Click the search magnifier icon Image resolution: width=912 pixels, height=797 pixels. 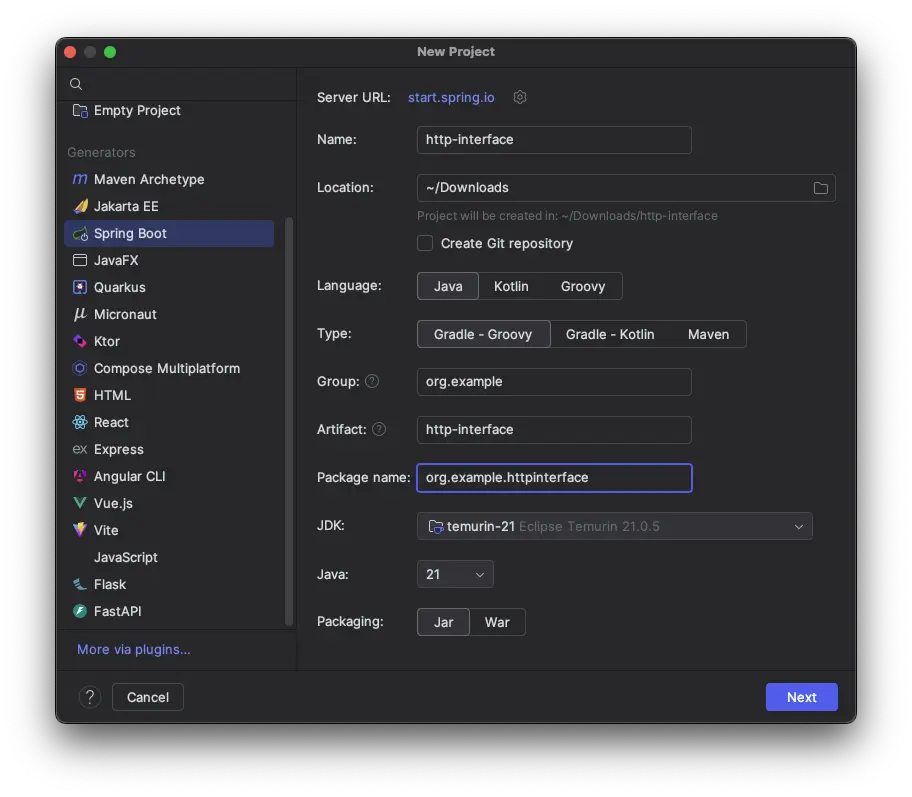pos(76,84)
